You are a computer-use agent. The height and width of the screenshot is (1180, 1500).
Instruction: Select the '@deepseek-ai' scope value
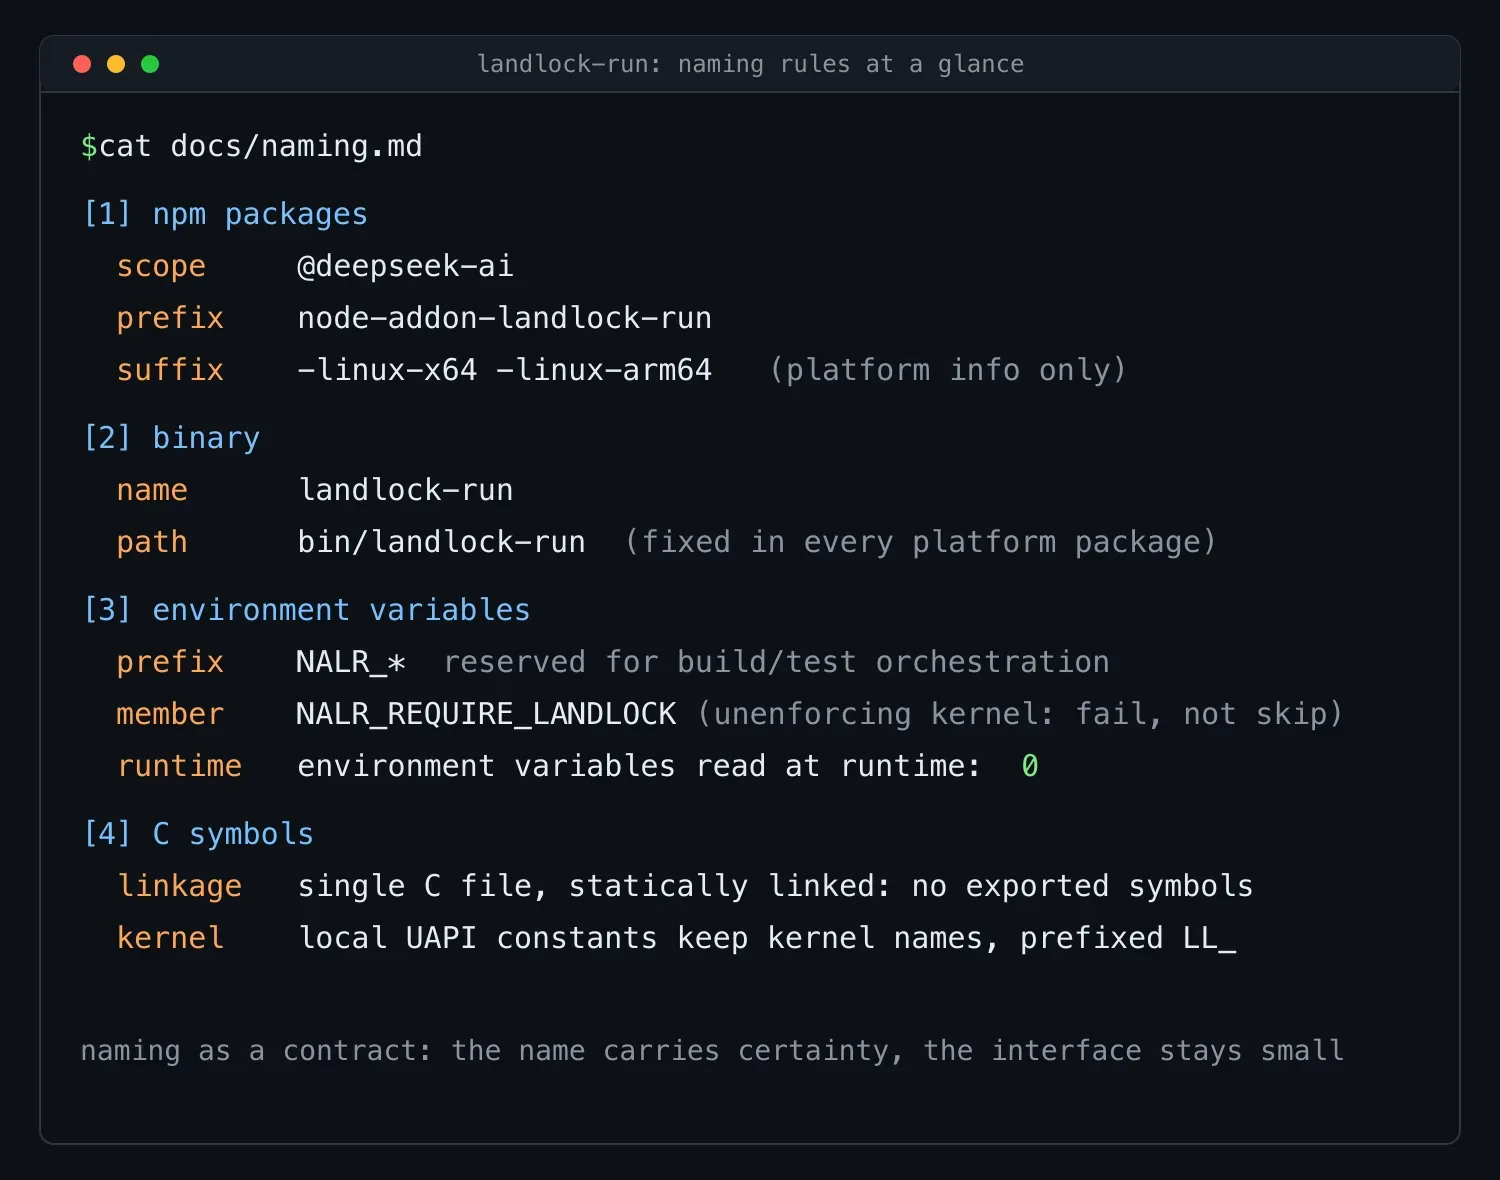point(405,266)
